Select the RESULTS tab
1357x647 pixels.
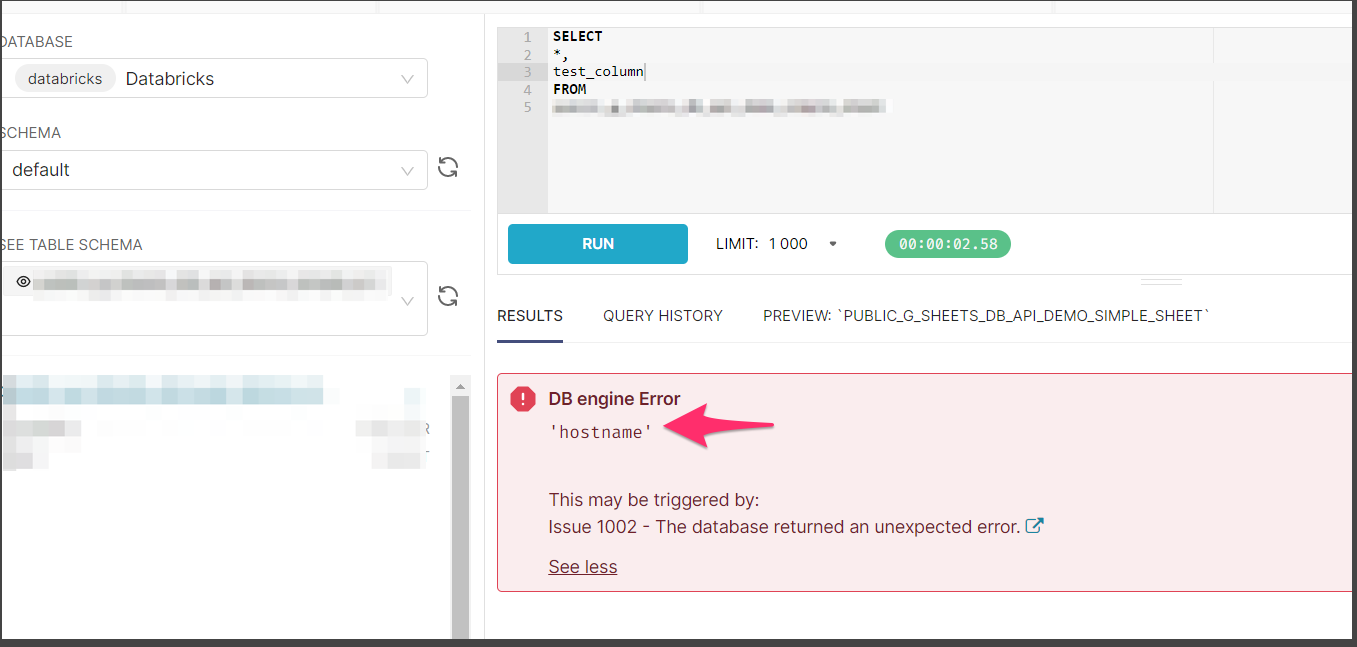(529, 315)
